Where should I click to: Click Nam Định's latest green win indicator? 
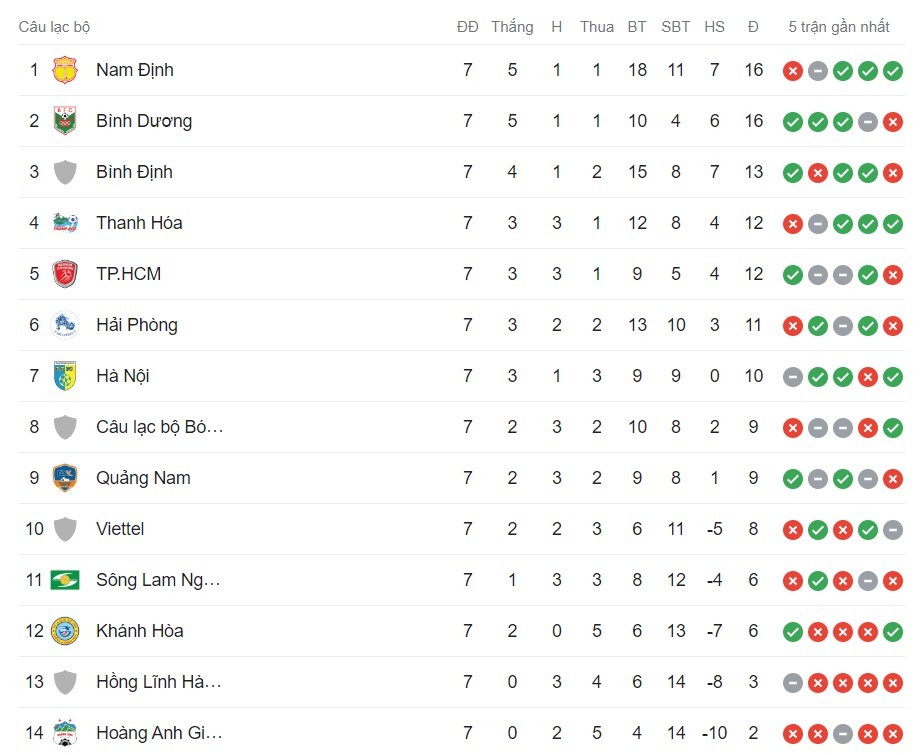[x=893, y=71]
